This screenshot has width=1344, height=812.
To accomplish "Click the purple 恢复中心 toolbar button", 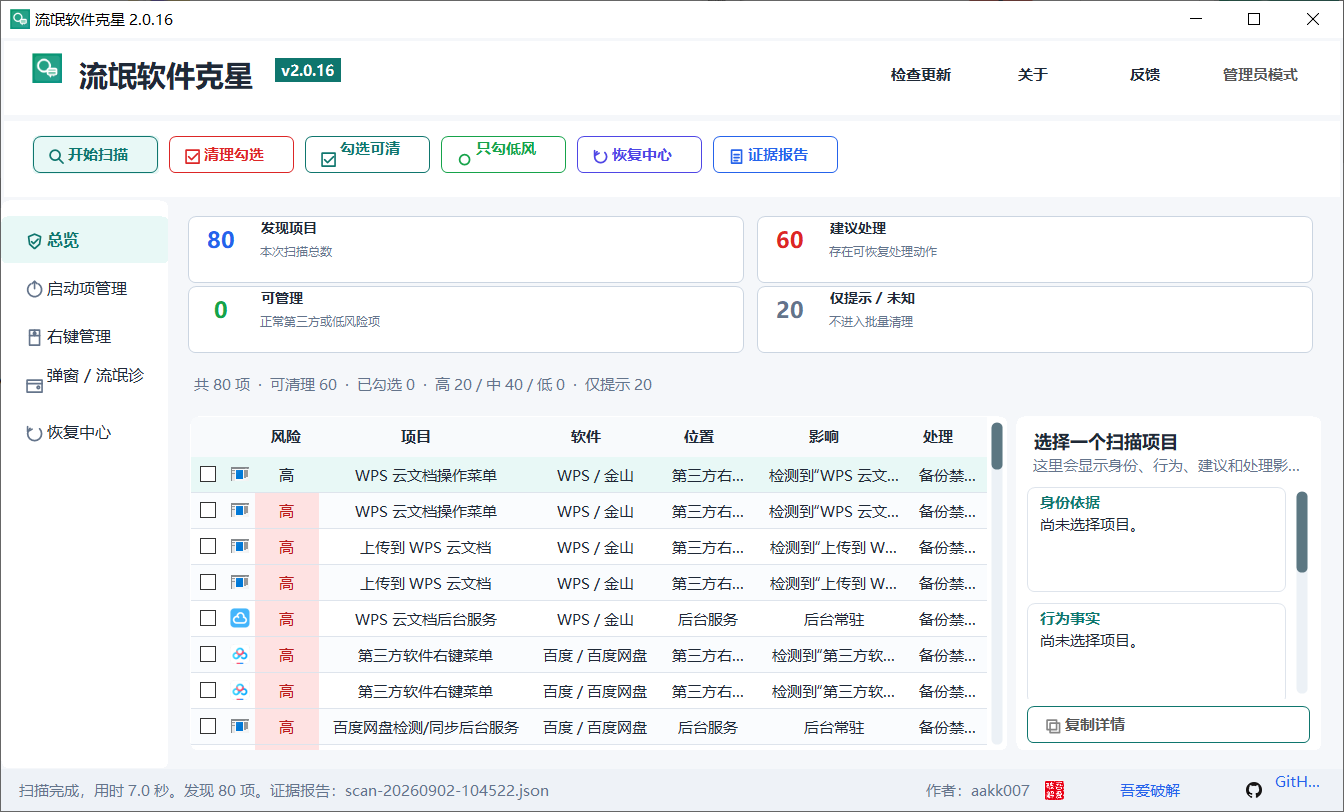I will tap(639, 155).
